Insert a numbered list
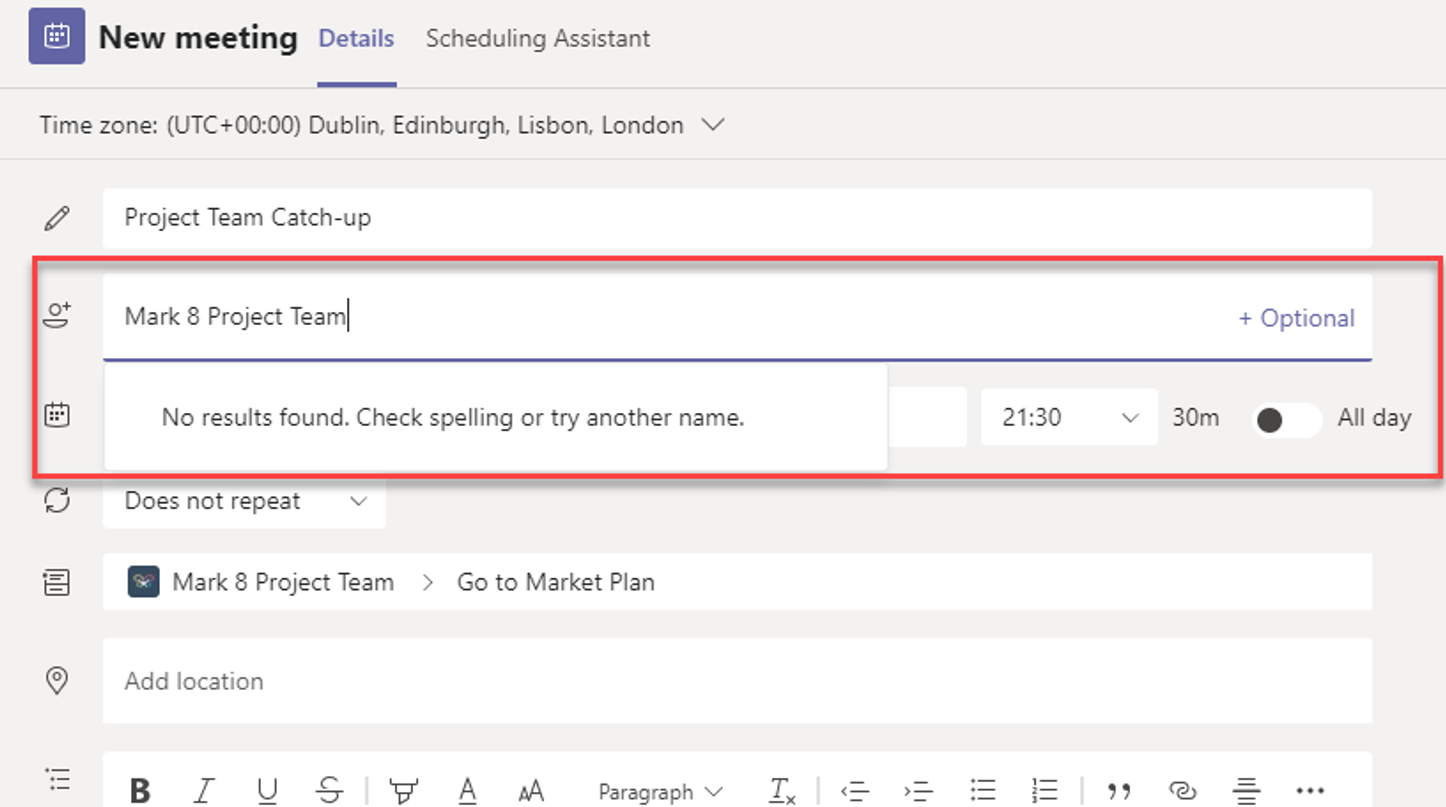 pyautogui.click(x=1045, y=791)
